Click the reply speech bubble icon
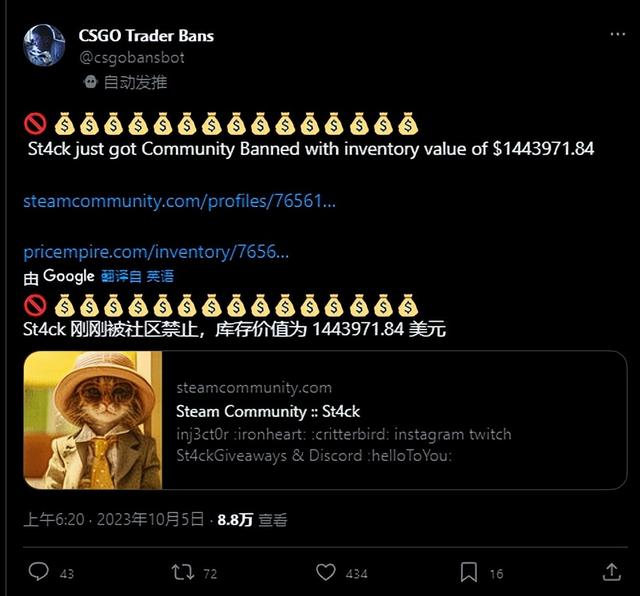 pos(39,572)
